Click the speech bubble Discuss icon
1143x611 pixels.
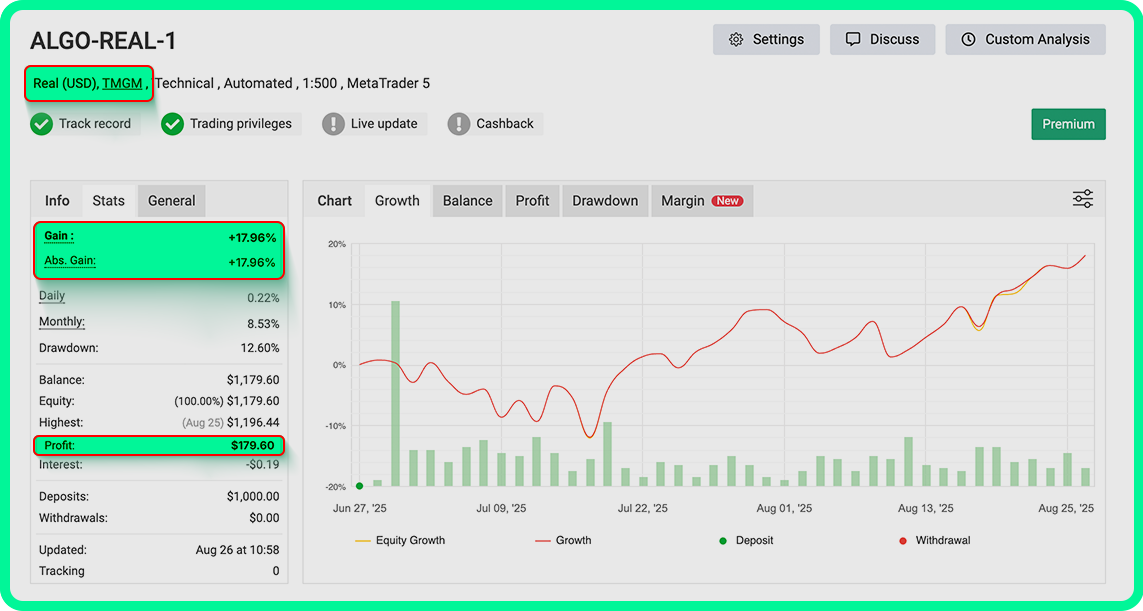tap(853, 40)
